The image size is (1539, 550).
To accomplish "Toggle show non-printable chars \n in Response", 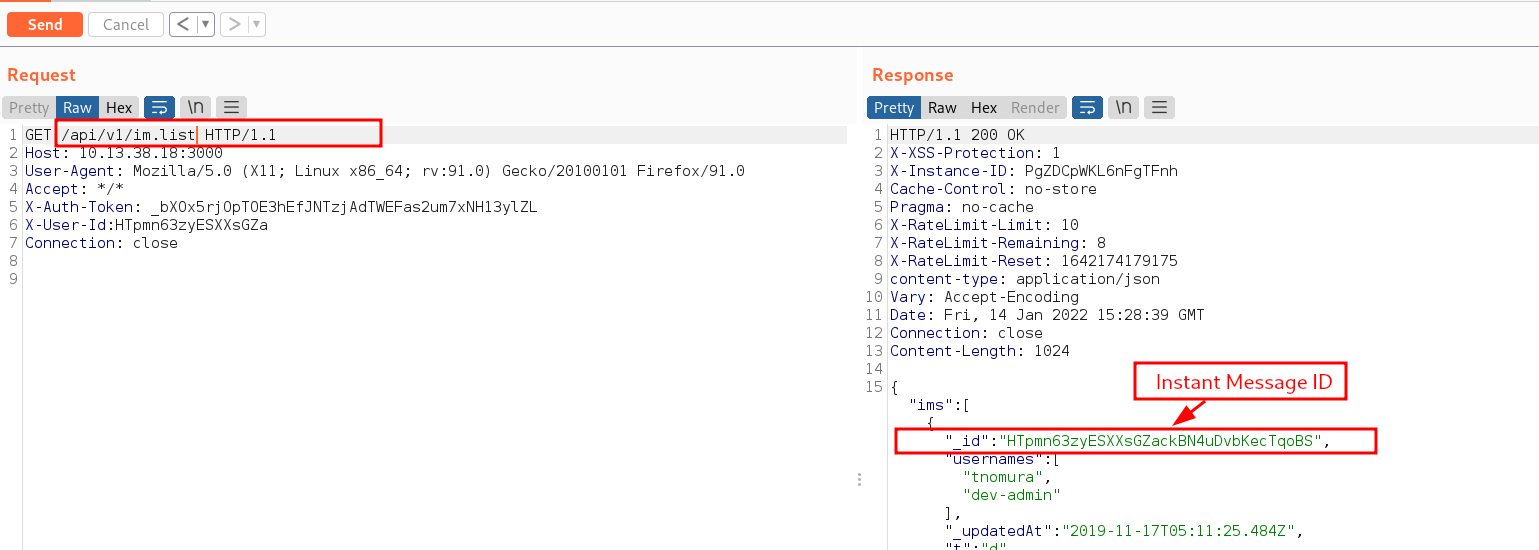I will click(x=1124, y=107).
